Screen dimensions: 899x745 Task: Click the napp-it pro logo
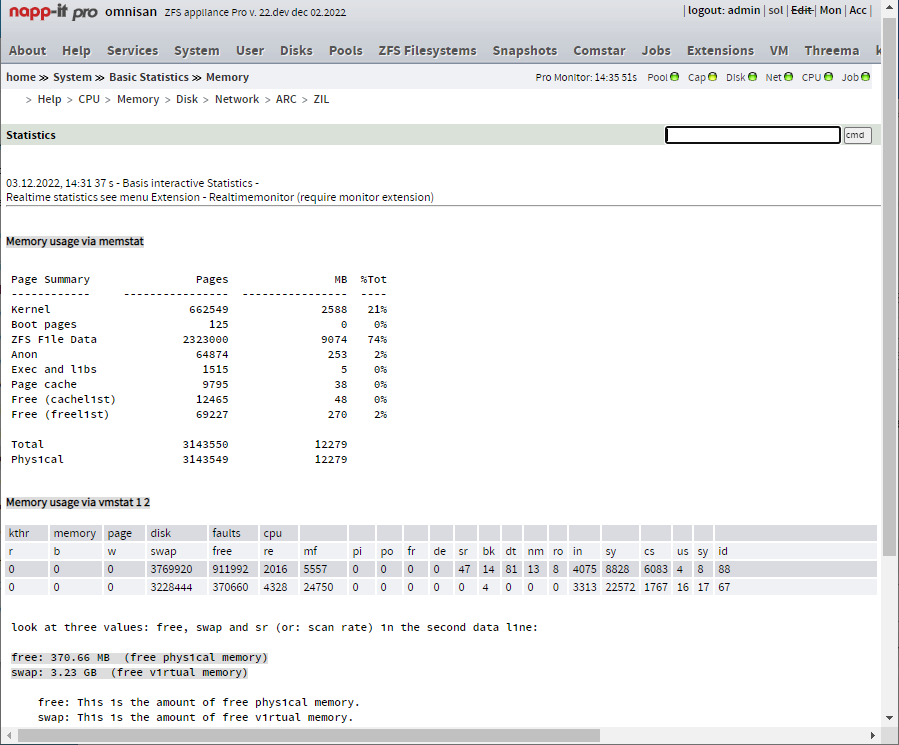point(53,12)
